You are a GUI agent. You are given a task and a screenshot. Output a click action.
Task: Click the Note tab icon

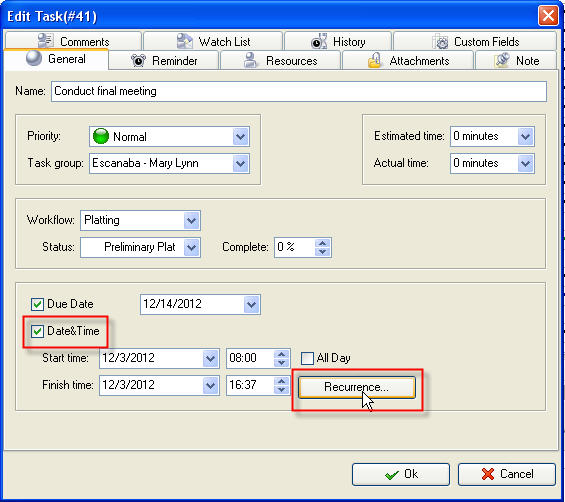502,60
